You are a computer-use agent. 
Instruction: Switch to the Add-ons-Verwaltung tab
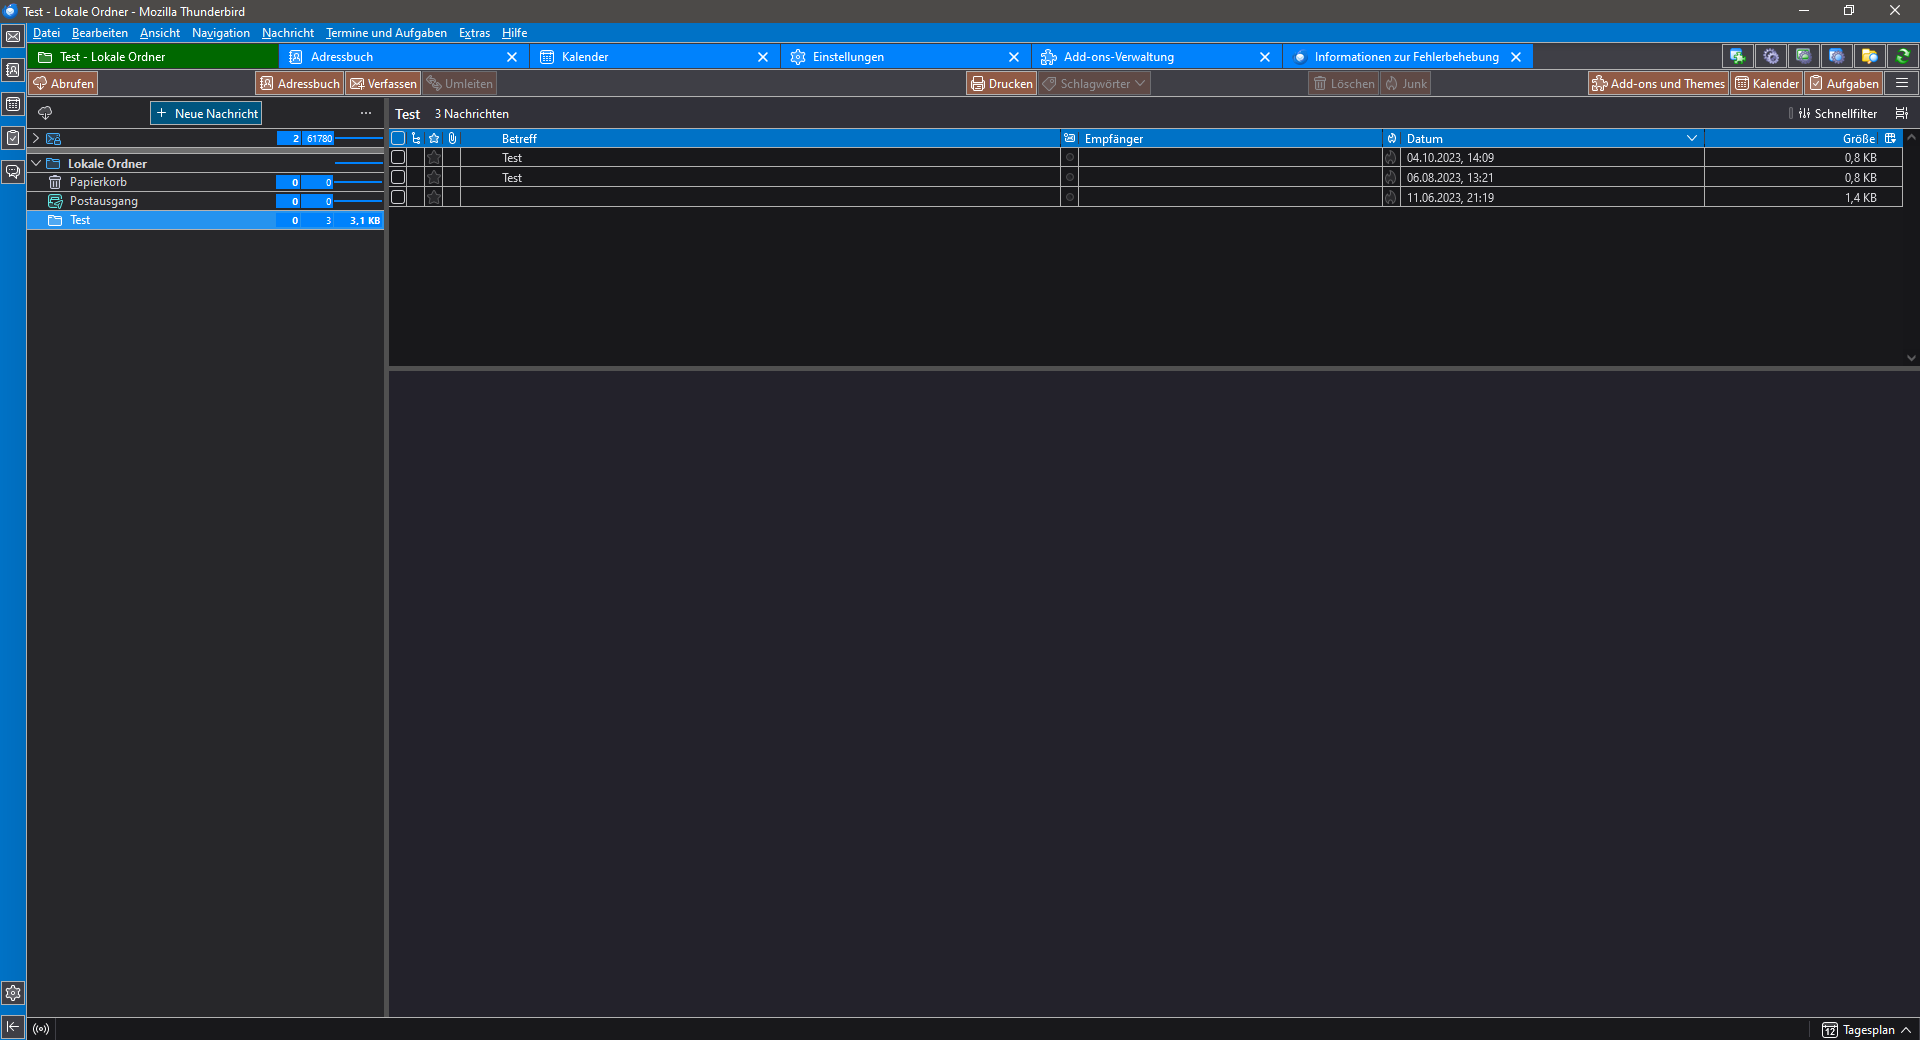click(1118, 57)
